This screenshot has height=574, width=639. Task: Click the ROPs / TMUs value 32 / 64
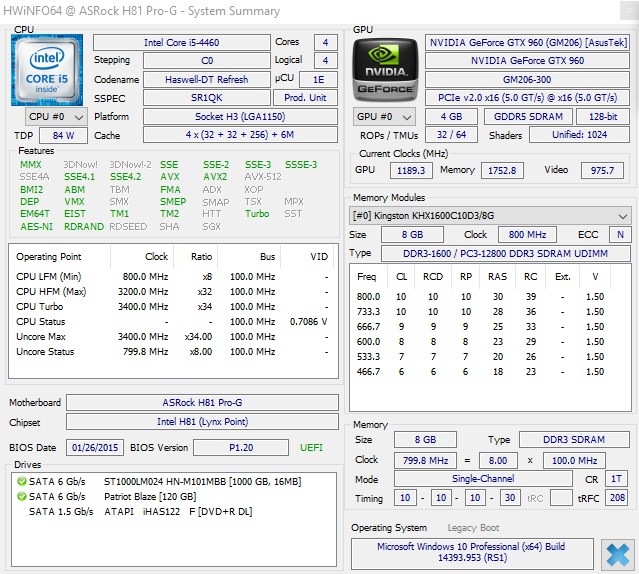pos(451,134)
